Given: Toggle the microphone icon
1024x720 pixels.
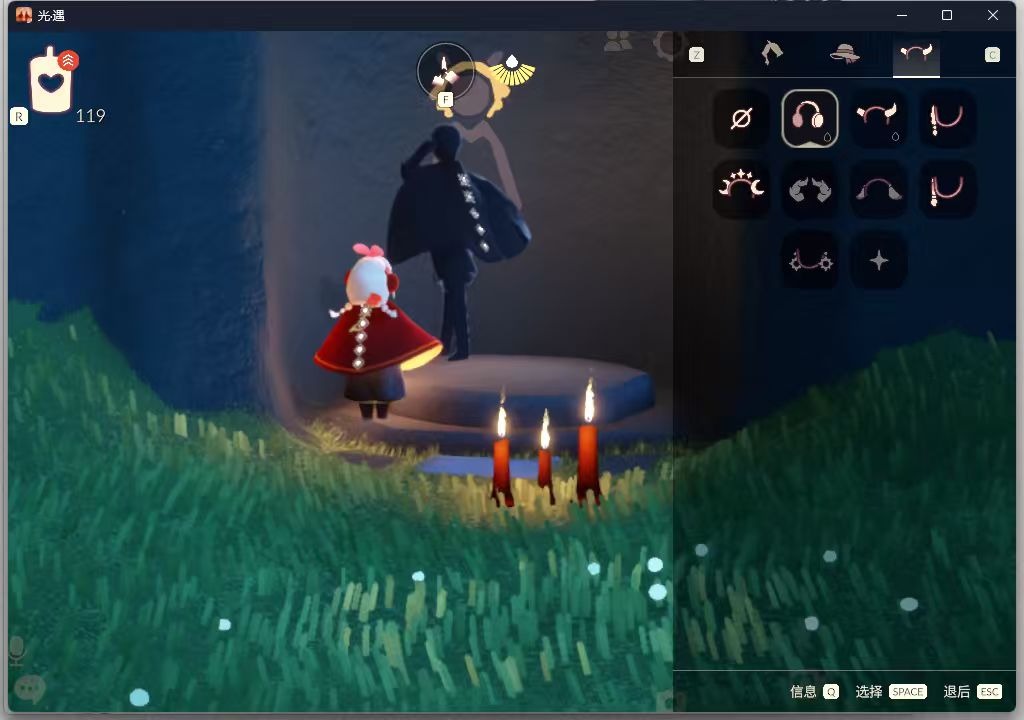Looking at the screenshot, I should pos(17,650).
